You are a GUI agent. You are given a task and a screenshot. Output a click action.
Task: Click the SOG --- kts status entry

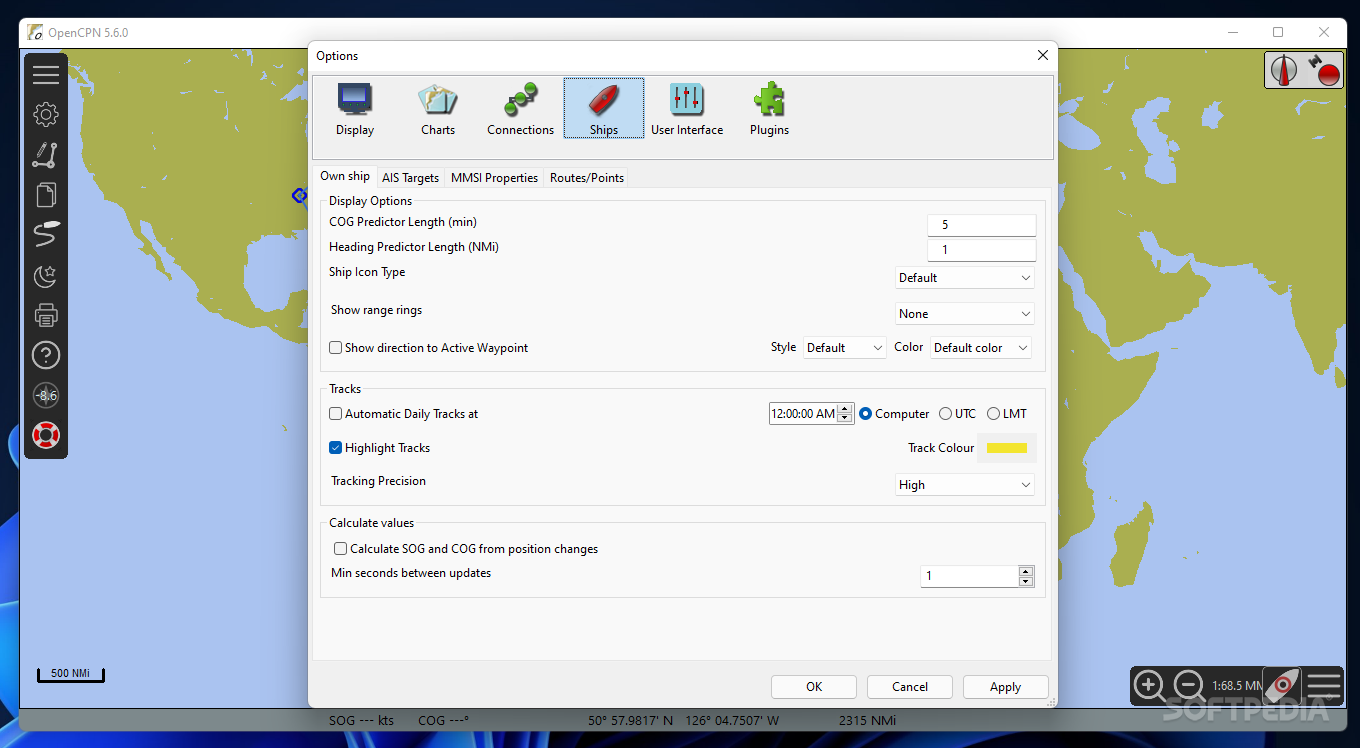point(362,720)
